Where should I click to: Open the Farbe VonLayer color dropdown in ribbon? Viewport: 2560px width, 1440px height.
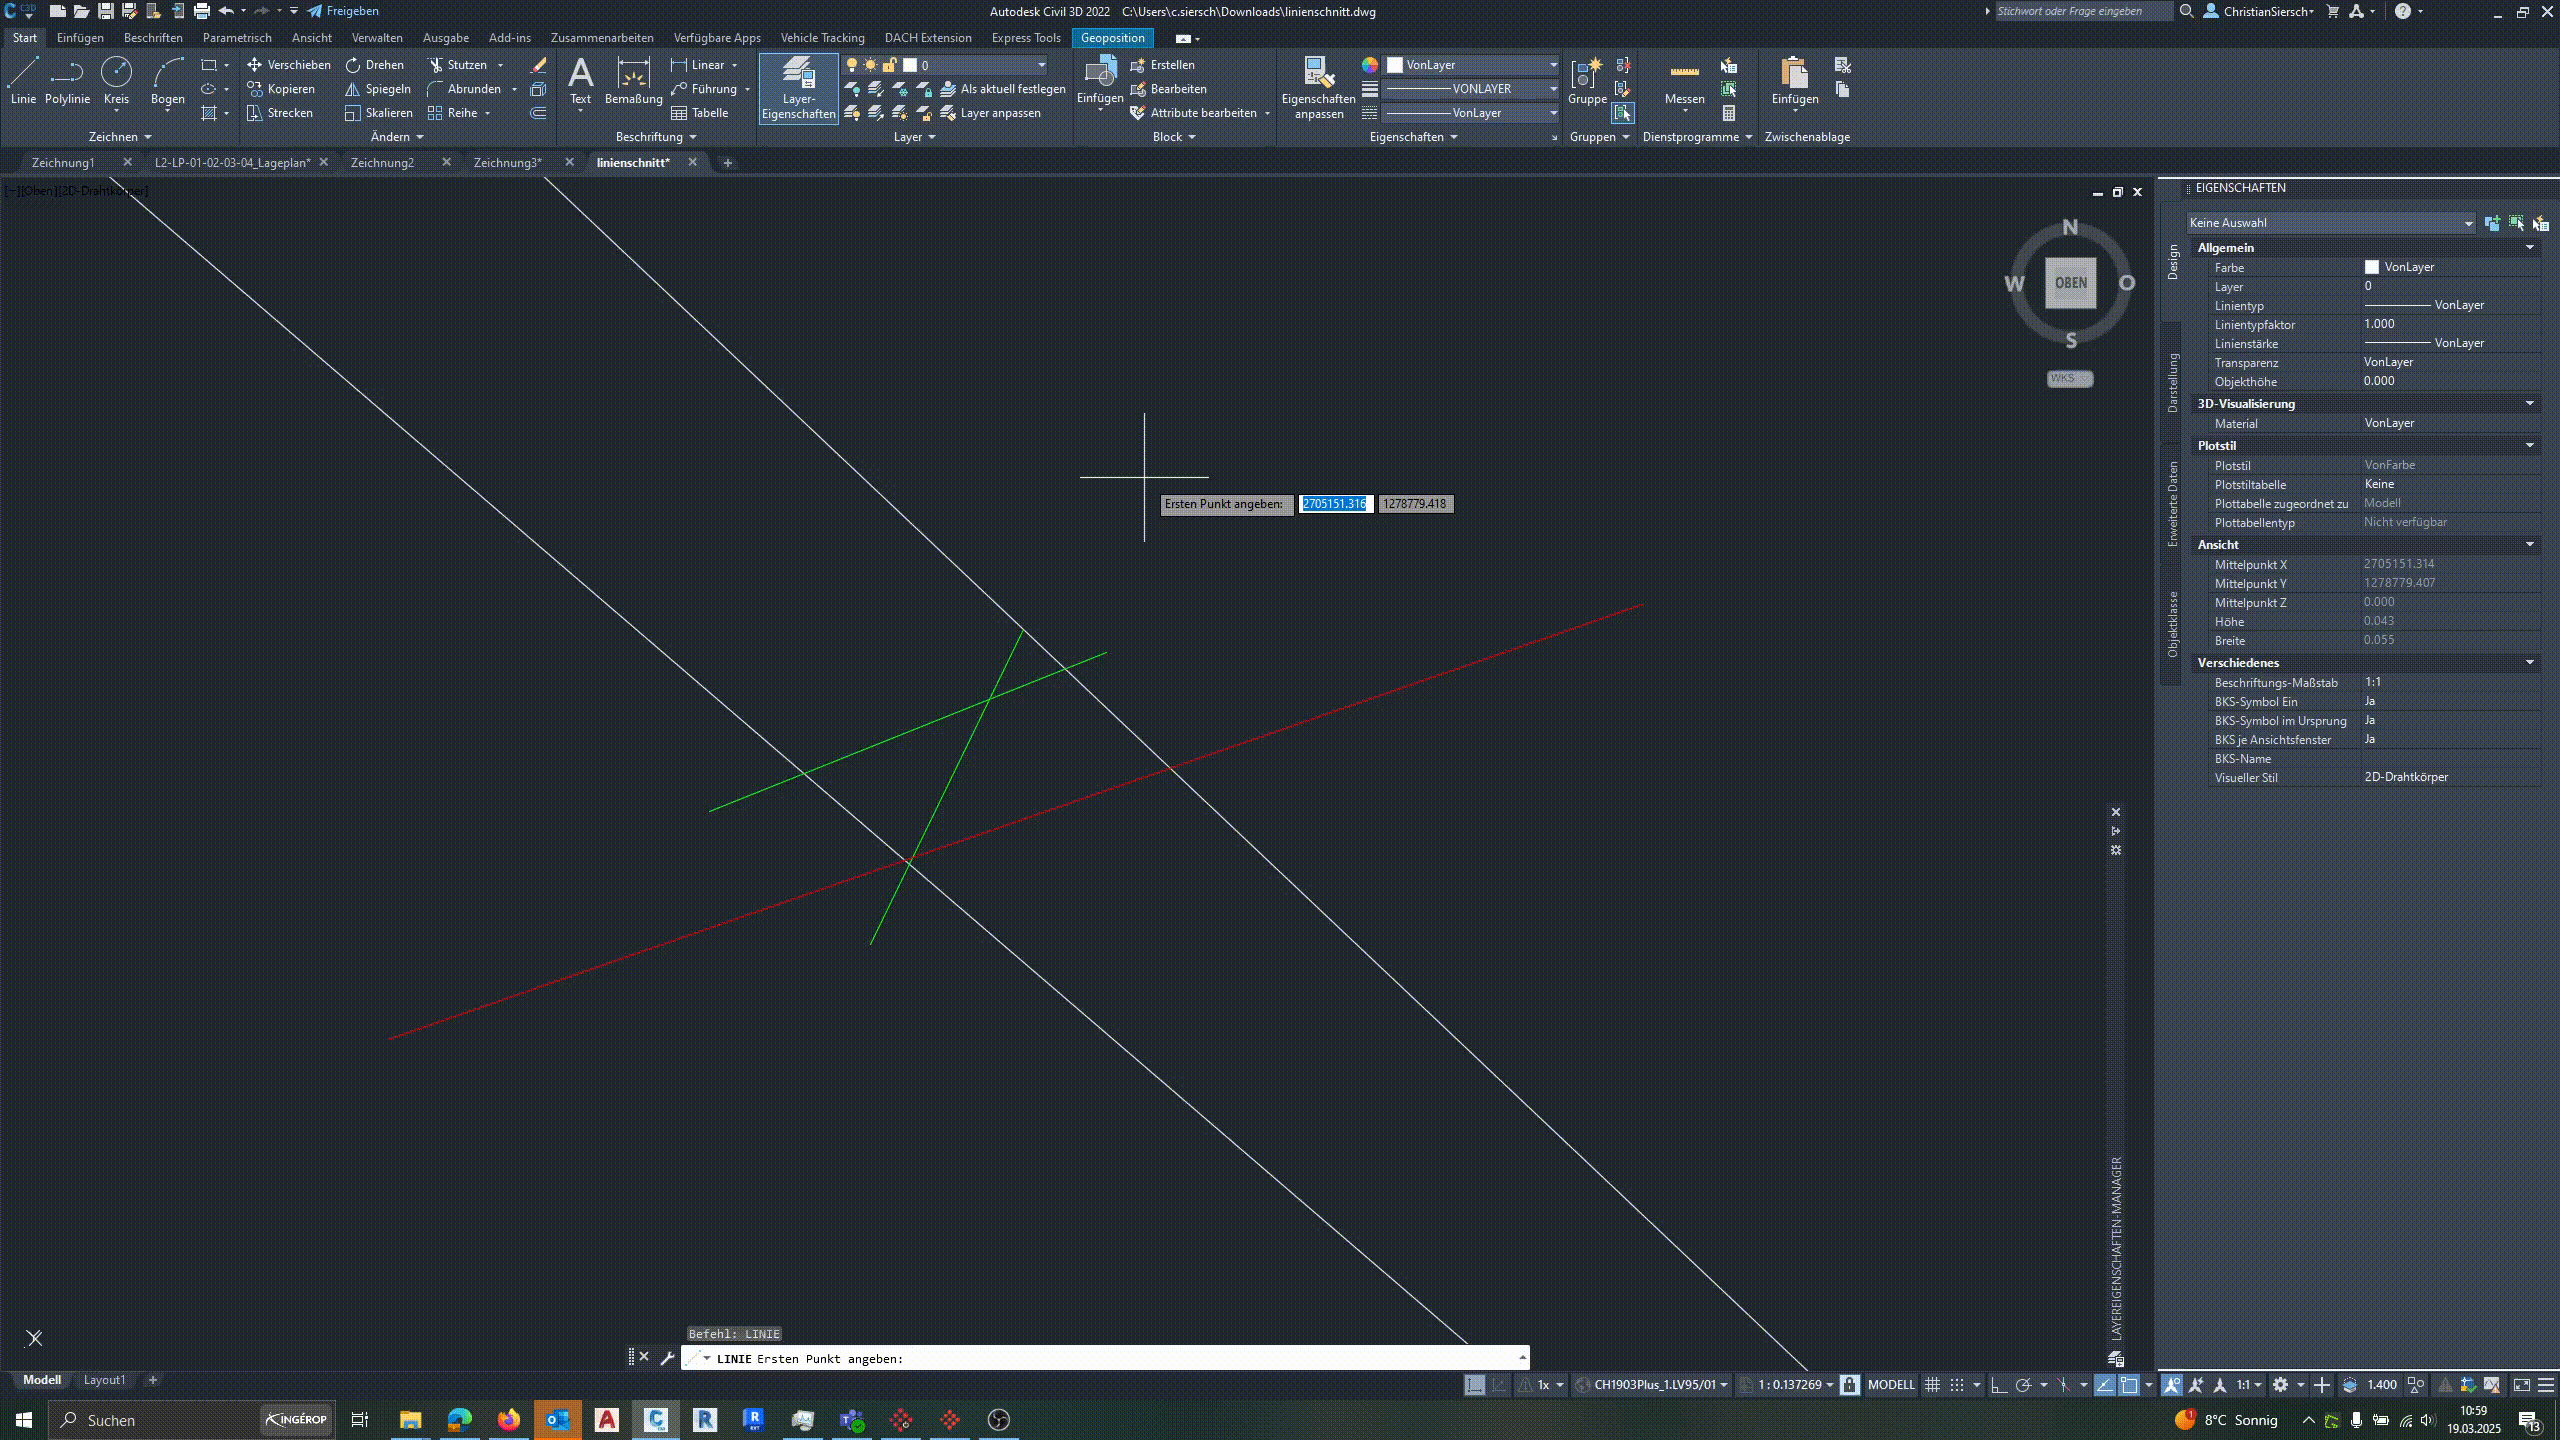pyautogui.click(x=1472, y=65)
